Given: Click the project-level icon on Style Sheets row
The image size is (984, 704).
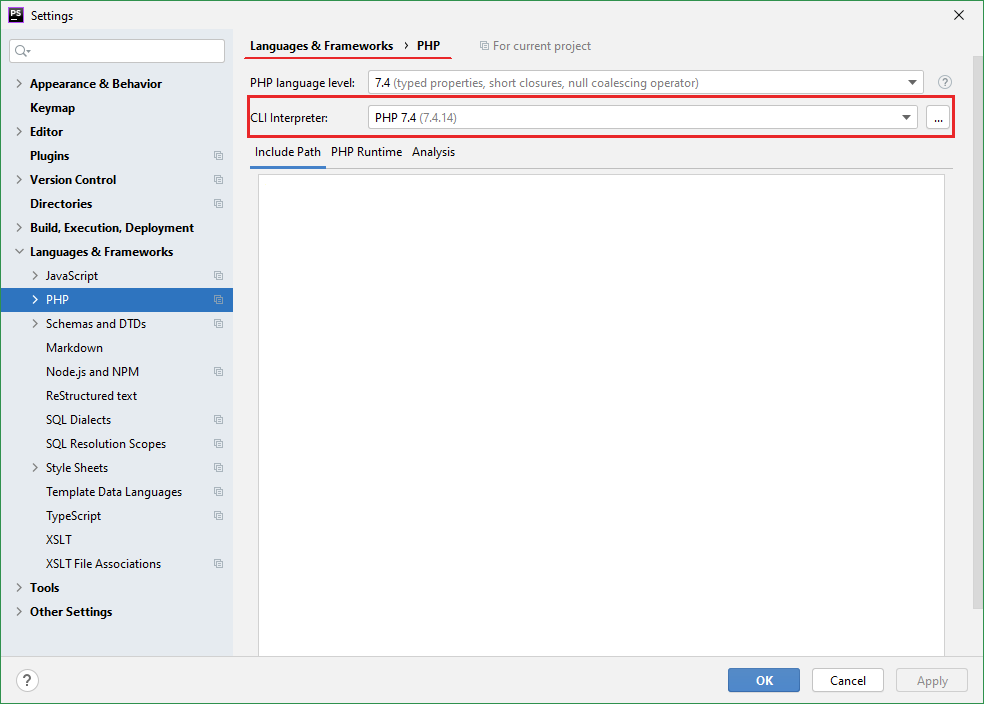Looking at the screenshot, I should click(218, 467).
